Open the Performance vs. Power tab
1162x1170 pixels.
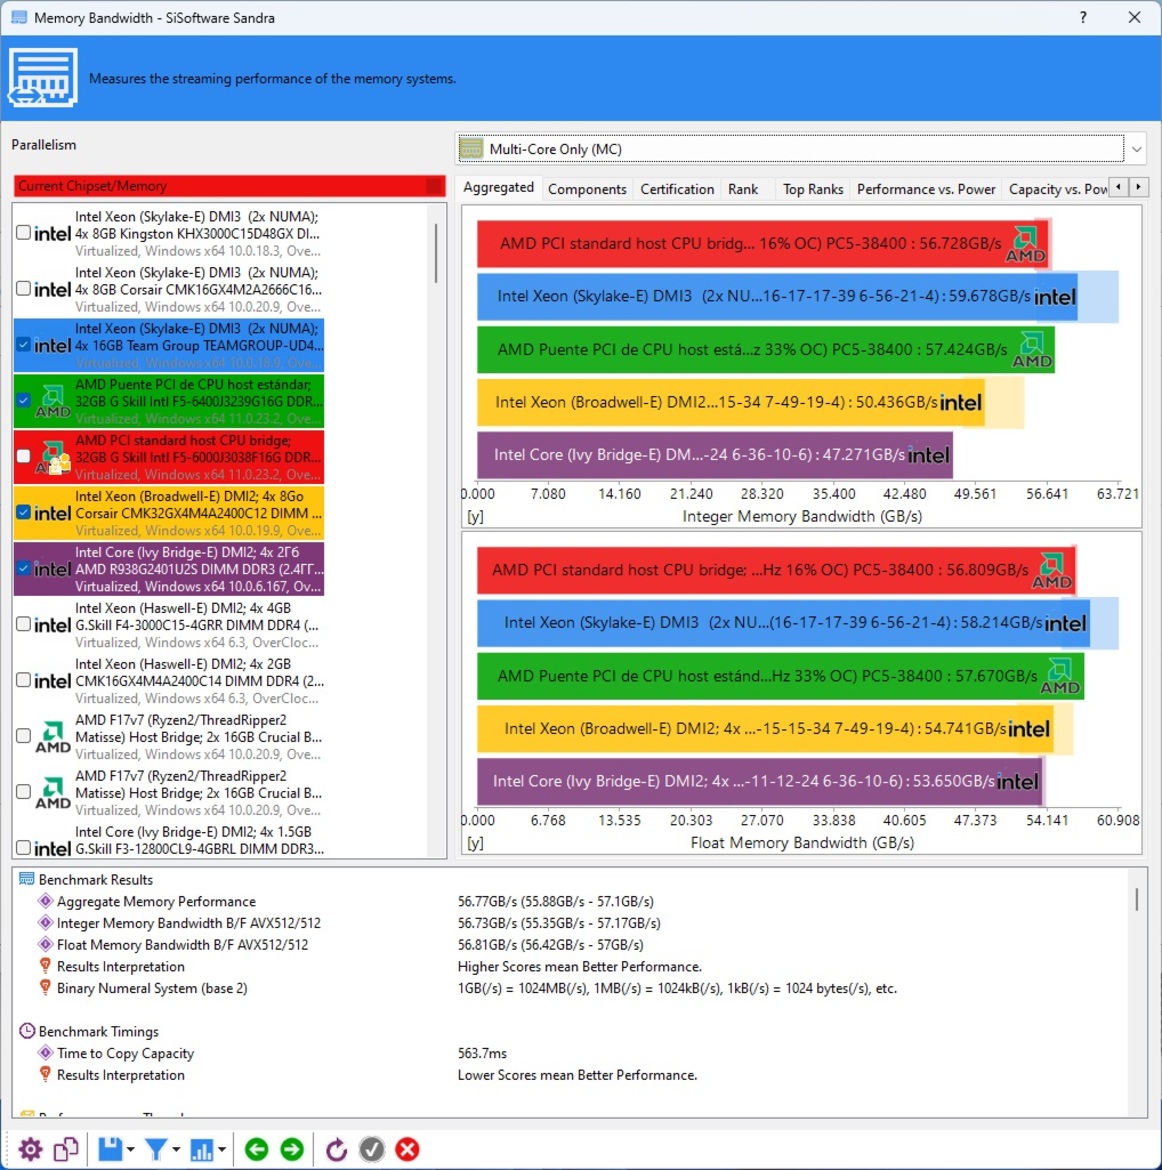[x=926, y=190]
